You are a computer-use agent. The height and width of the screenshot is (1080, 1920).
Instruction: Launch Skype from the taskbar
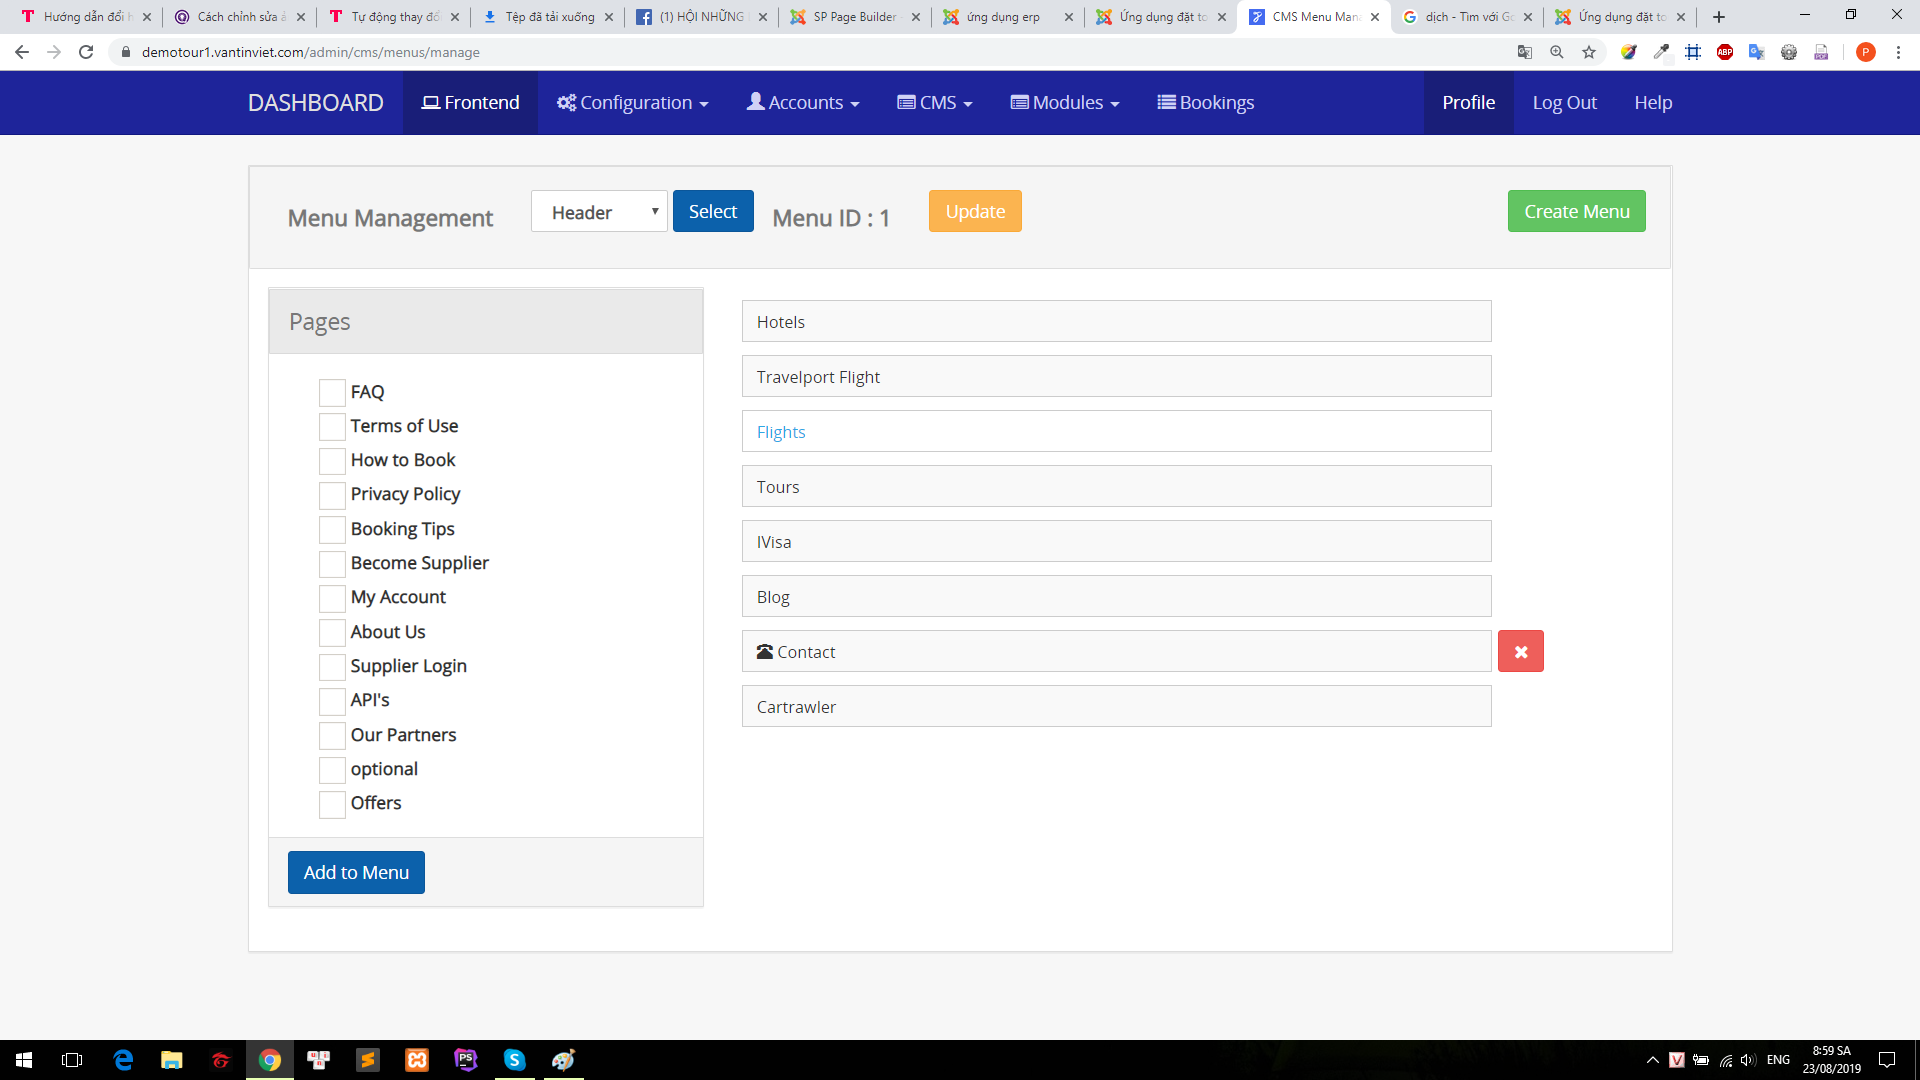click(x=514, y=1060)
